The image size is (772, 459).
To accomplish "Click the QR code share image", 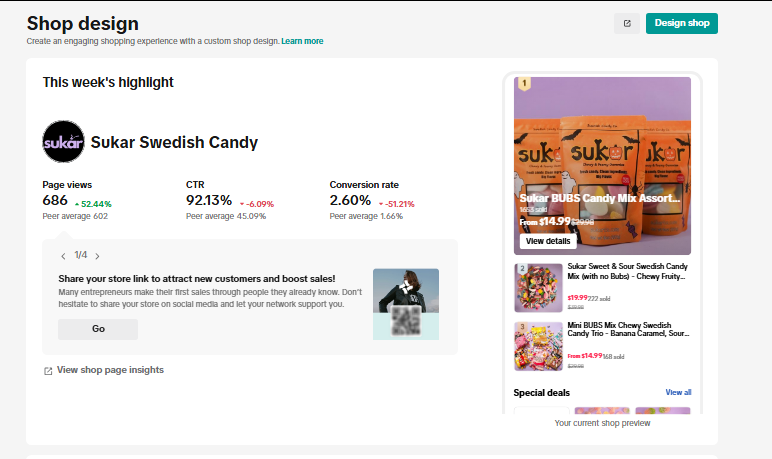I will (x=406, y=318).
